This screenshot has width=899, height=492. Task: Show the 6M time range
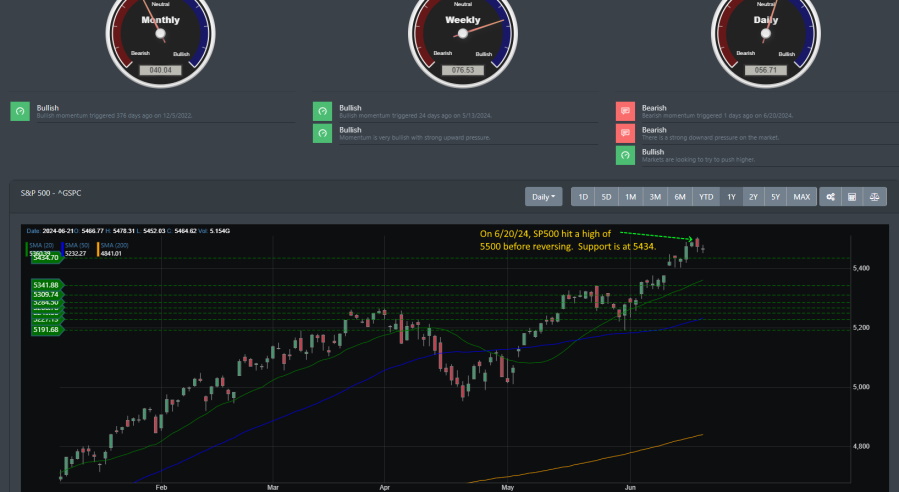(x=680, y=197)
